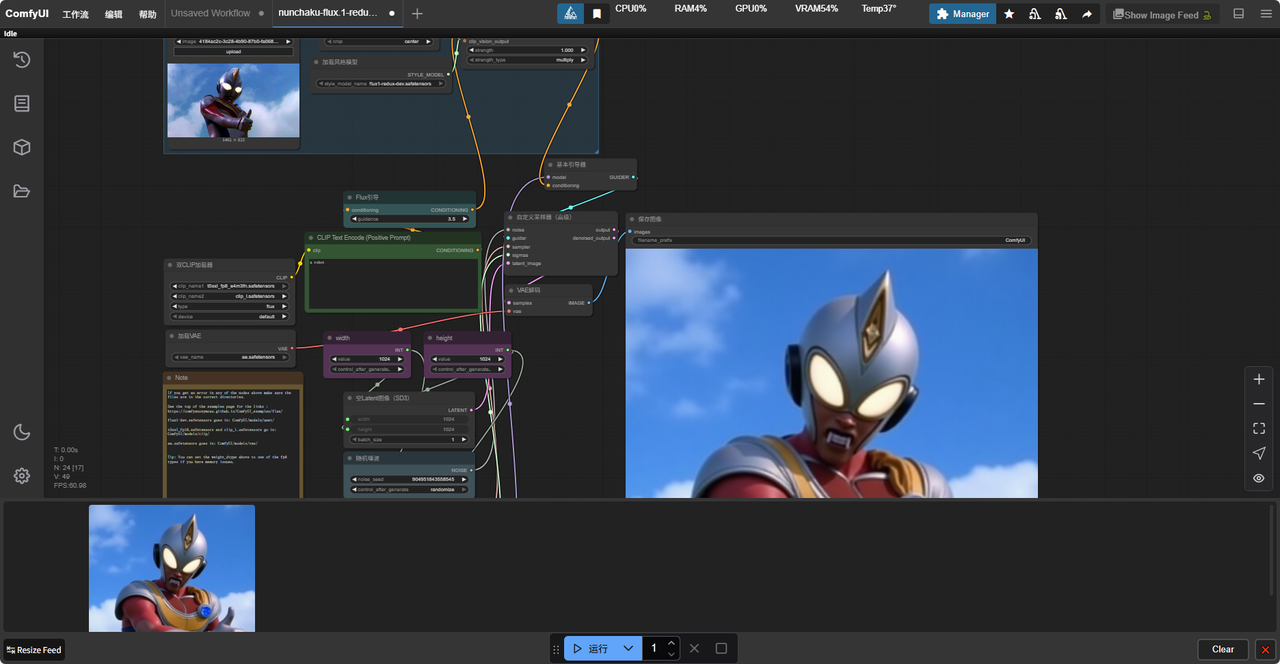This screenshot has height=664, width=1280.
Task: Click the Clear button in the image feed
Action: coord(1223,649)
